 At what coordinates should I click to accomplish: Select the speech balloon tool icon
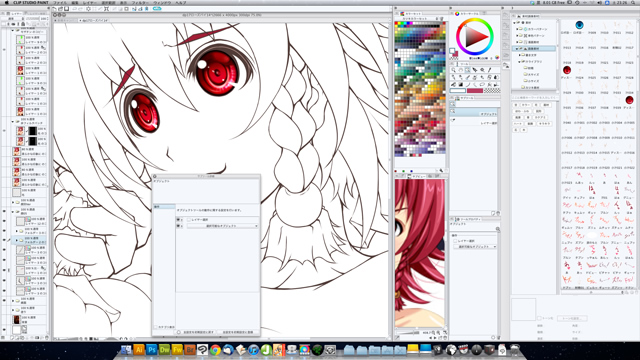point(482,84)
